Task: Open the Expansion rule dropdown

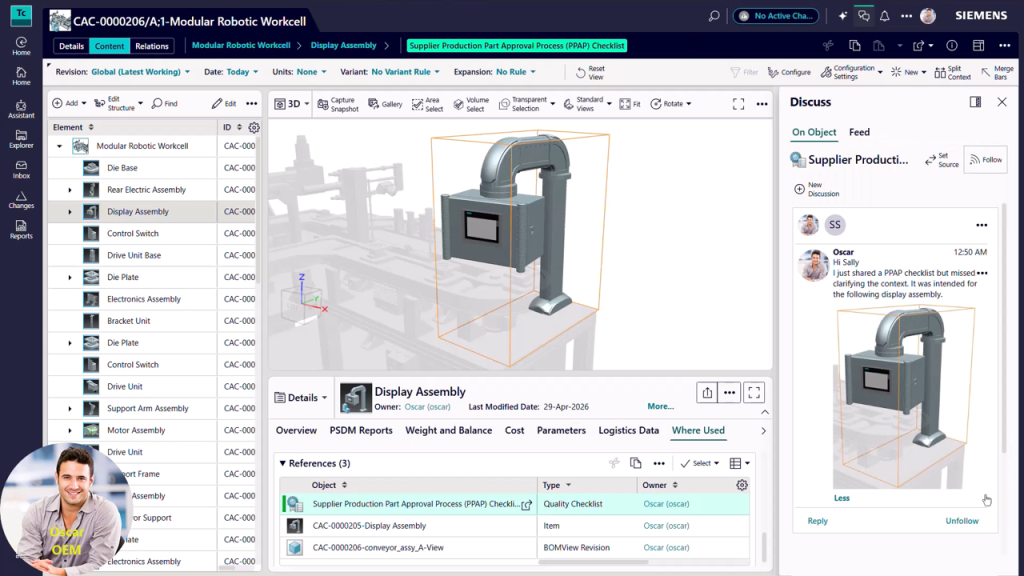Action: pos(515,72)
